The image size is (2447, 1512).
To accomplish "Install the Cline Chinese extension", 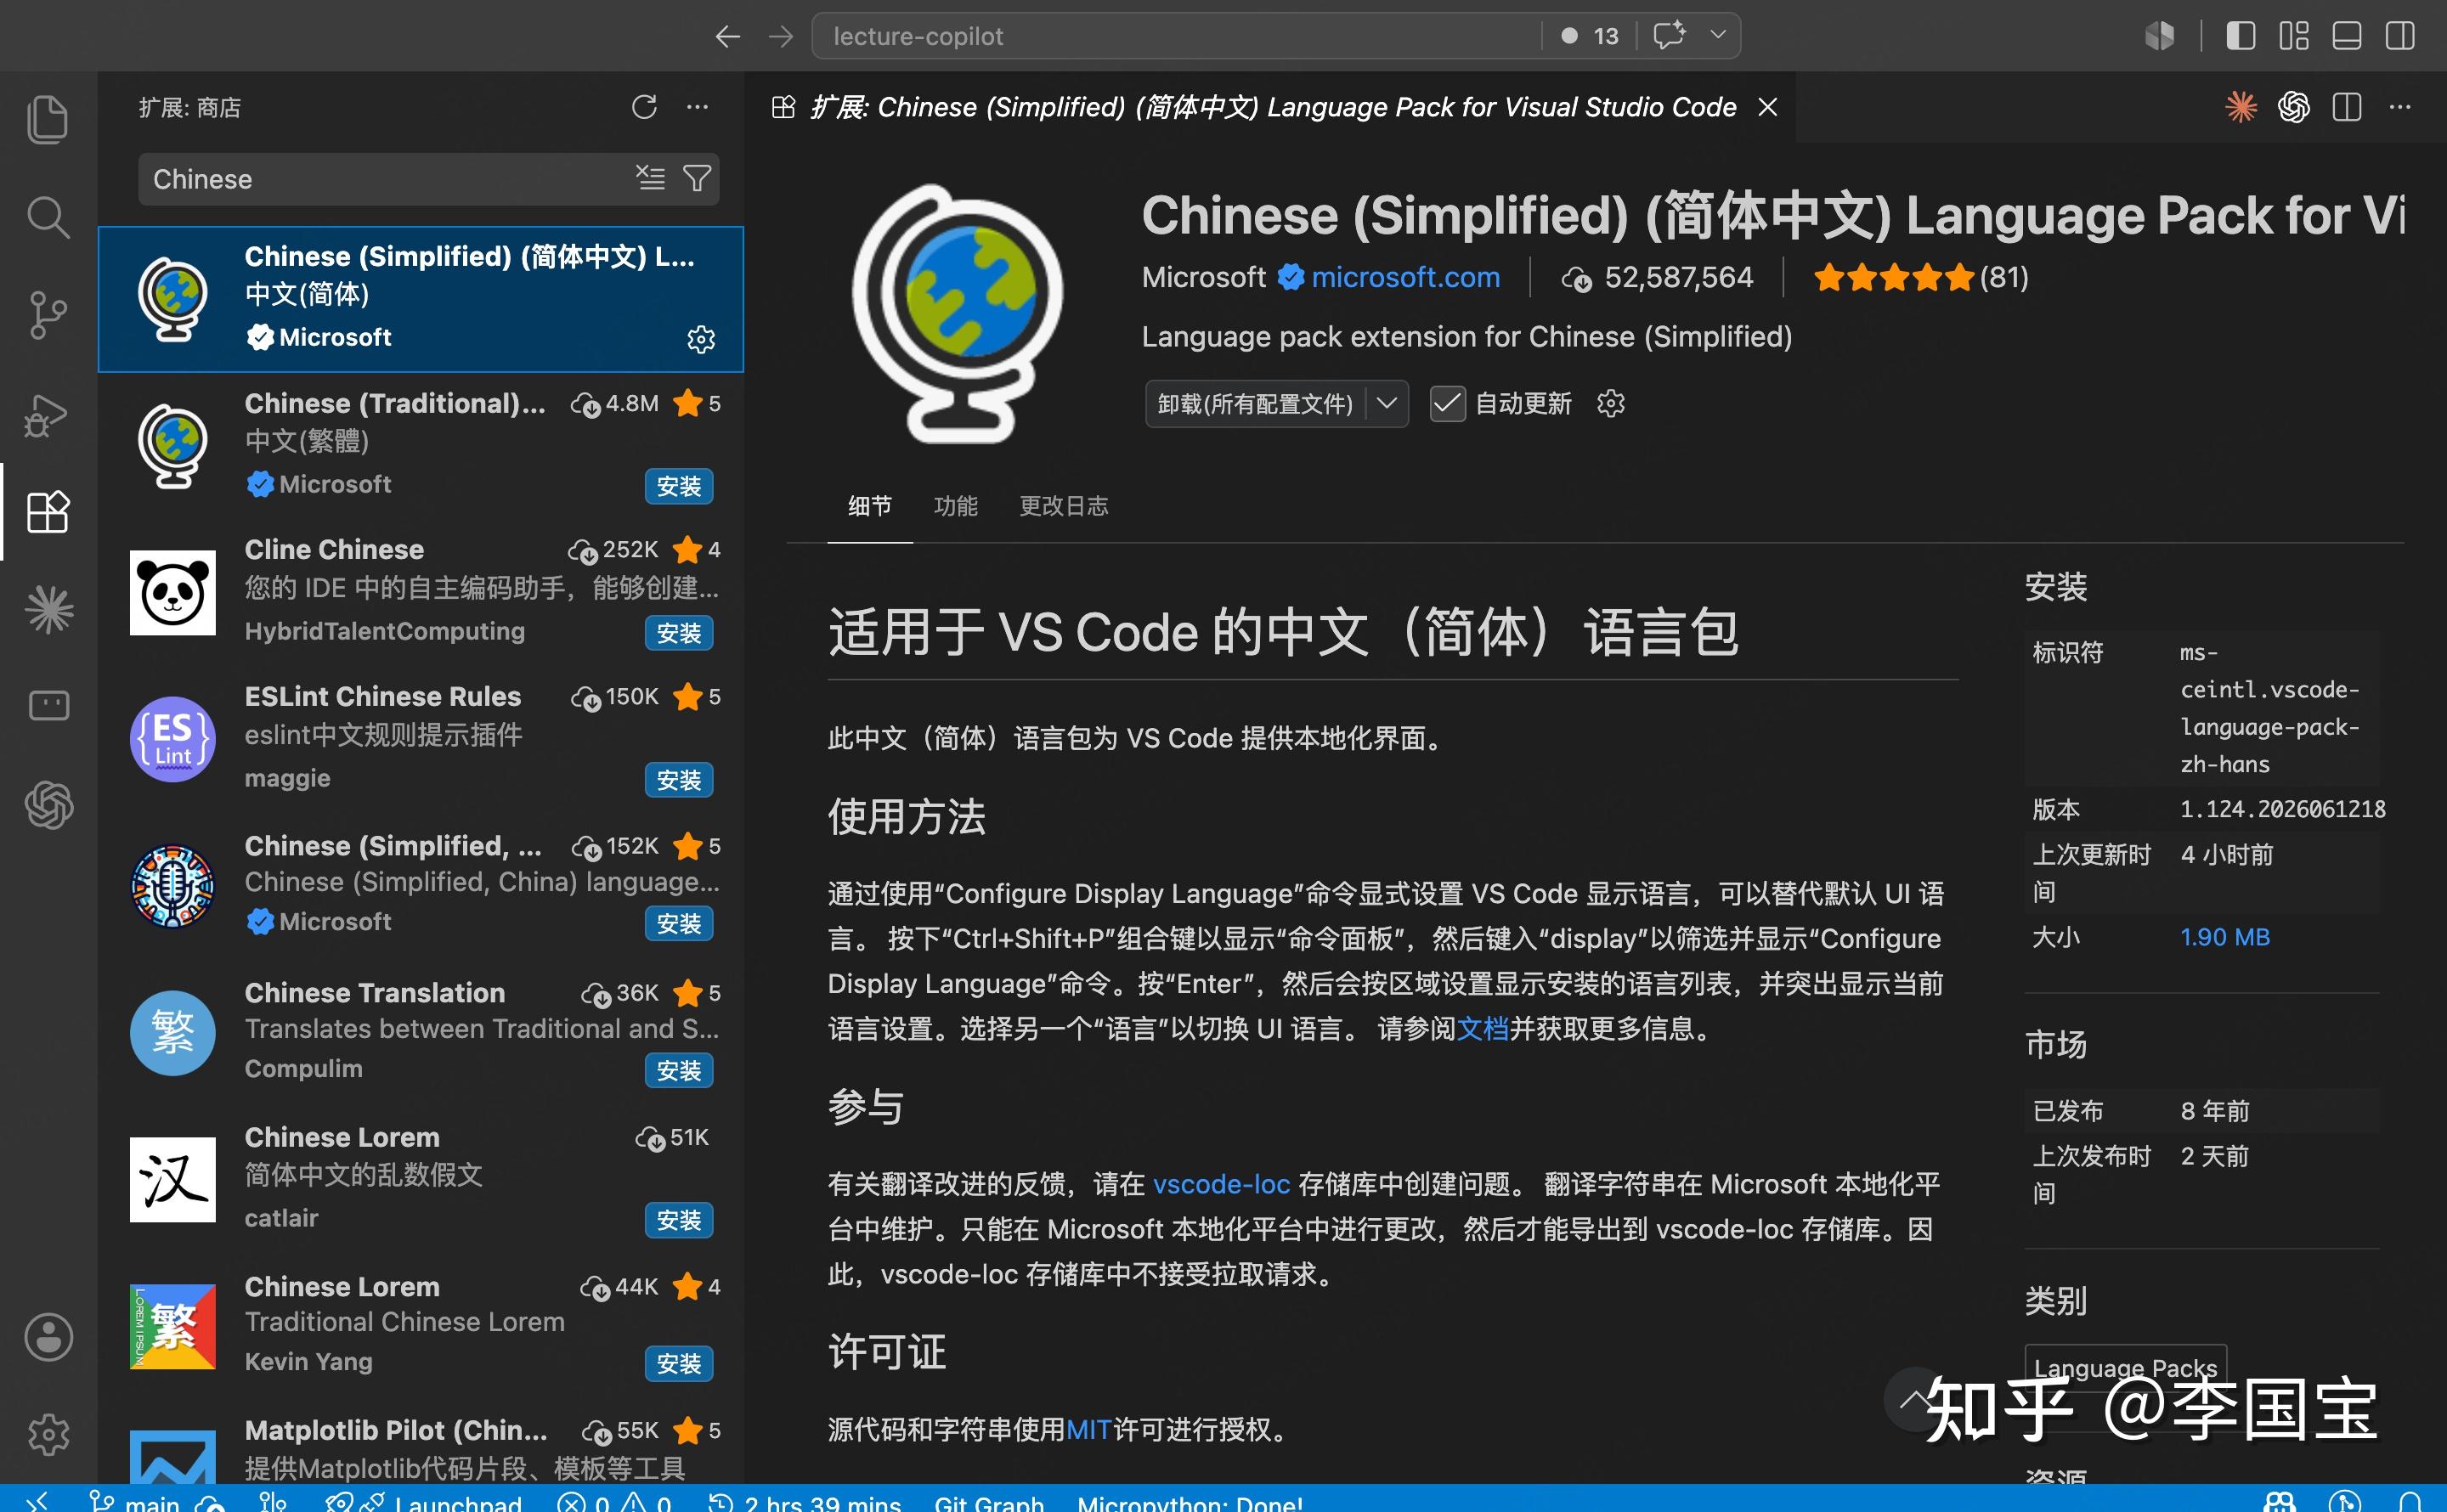I will pyautogui.click(x=679, y=633).
